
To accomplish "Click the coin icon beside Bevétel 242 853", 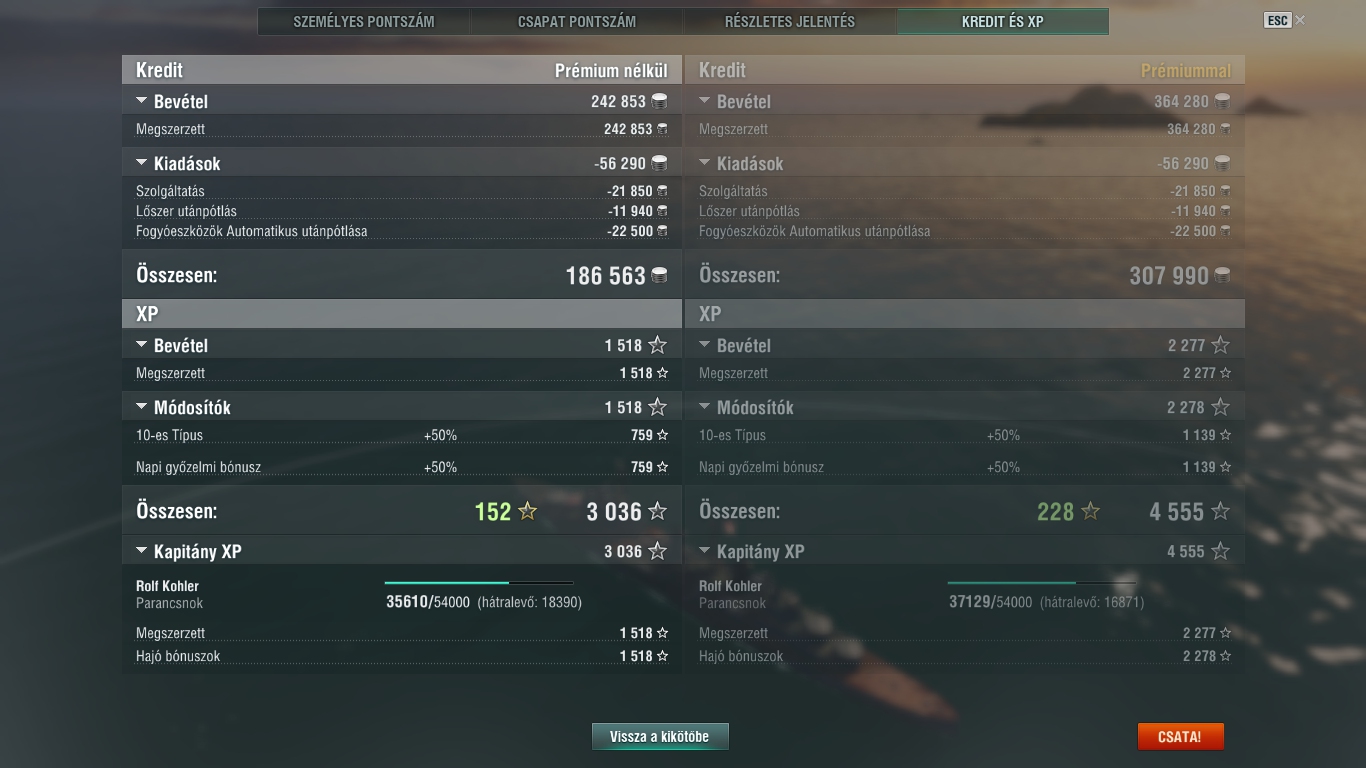I will point(659,101).
